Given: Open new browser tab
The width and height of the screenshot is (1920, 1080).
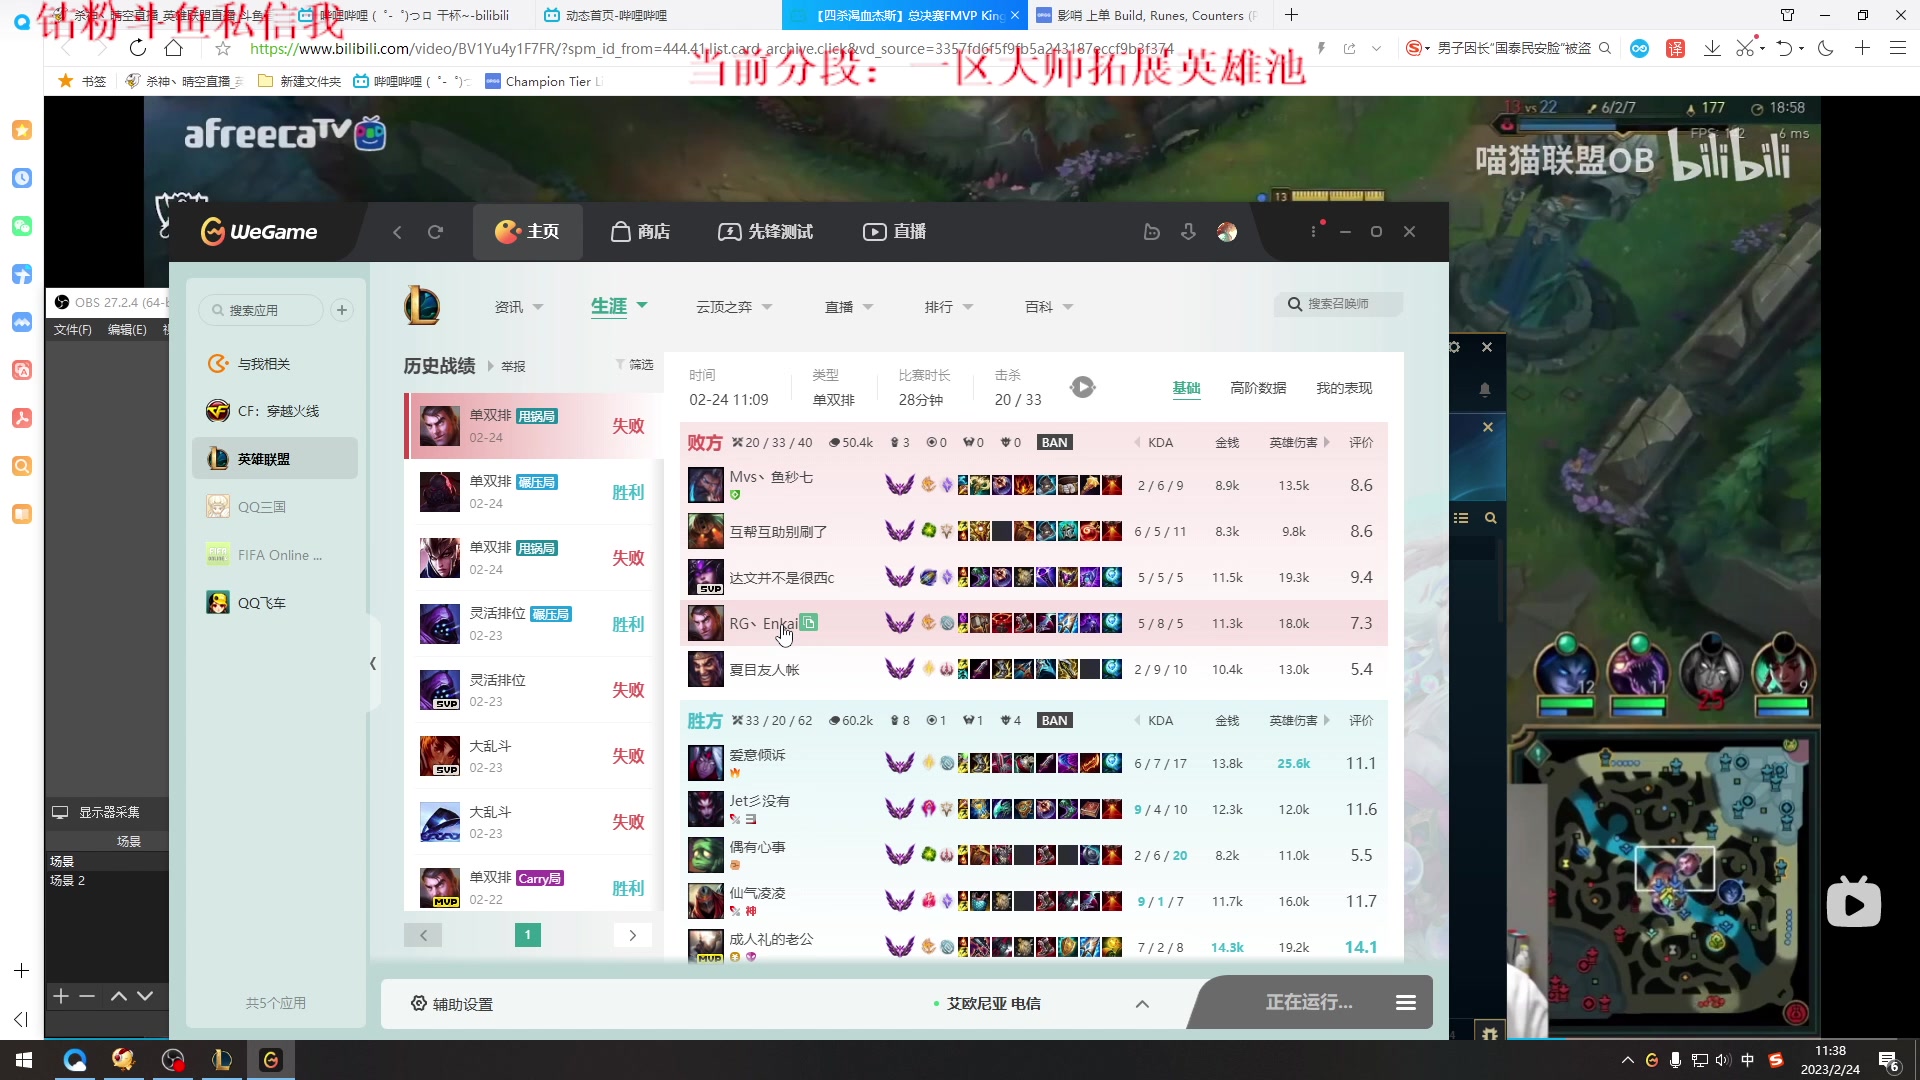Looking at the screenshot, I should (1291, 15).
